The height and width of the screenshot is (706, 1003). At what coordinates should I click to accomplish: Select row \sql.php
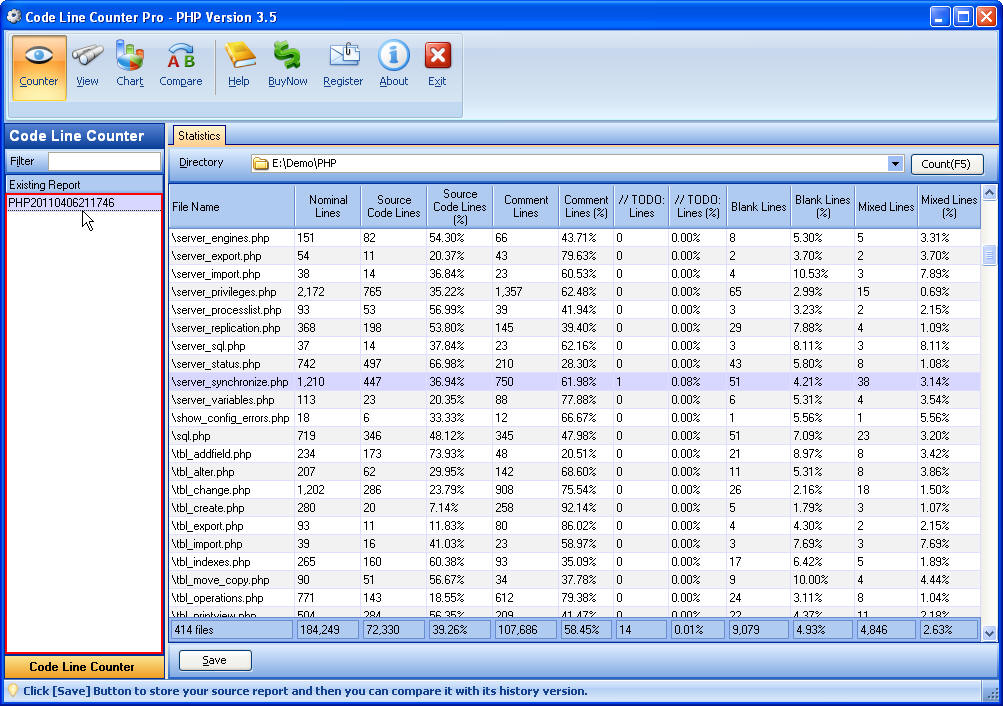pos(574,436)
